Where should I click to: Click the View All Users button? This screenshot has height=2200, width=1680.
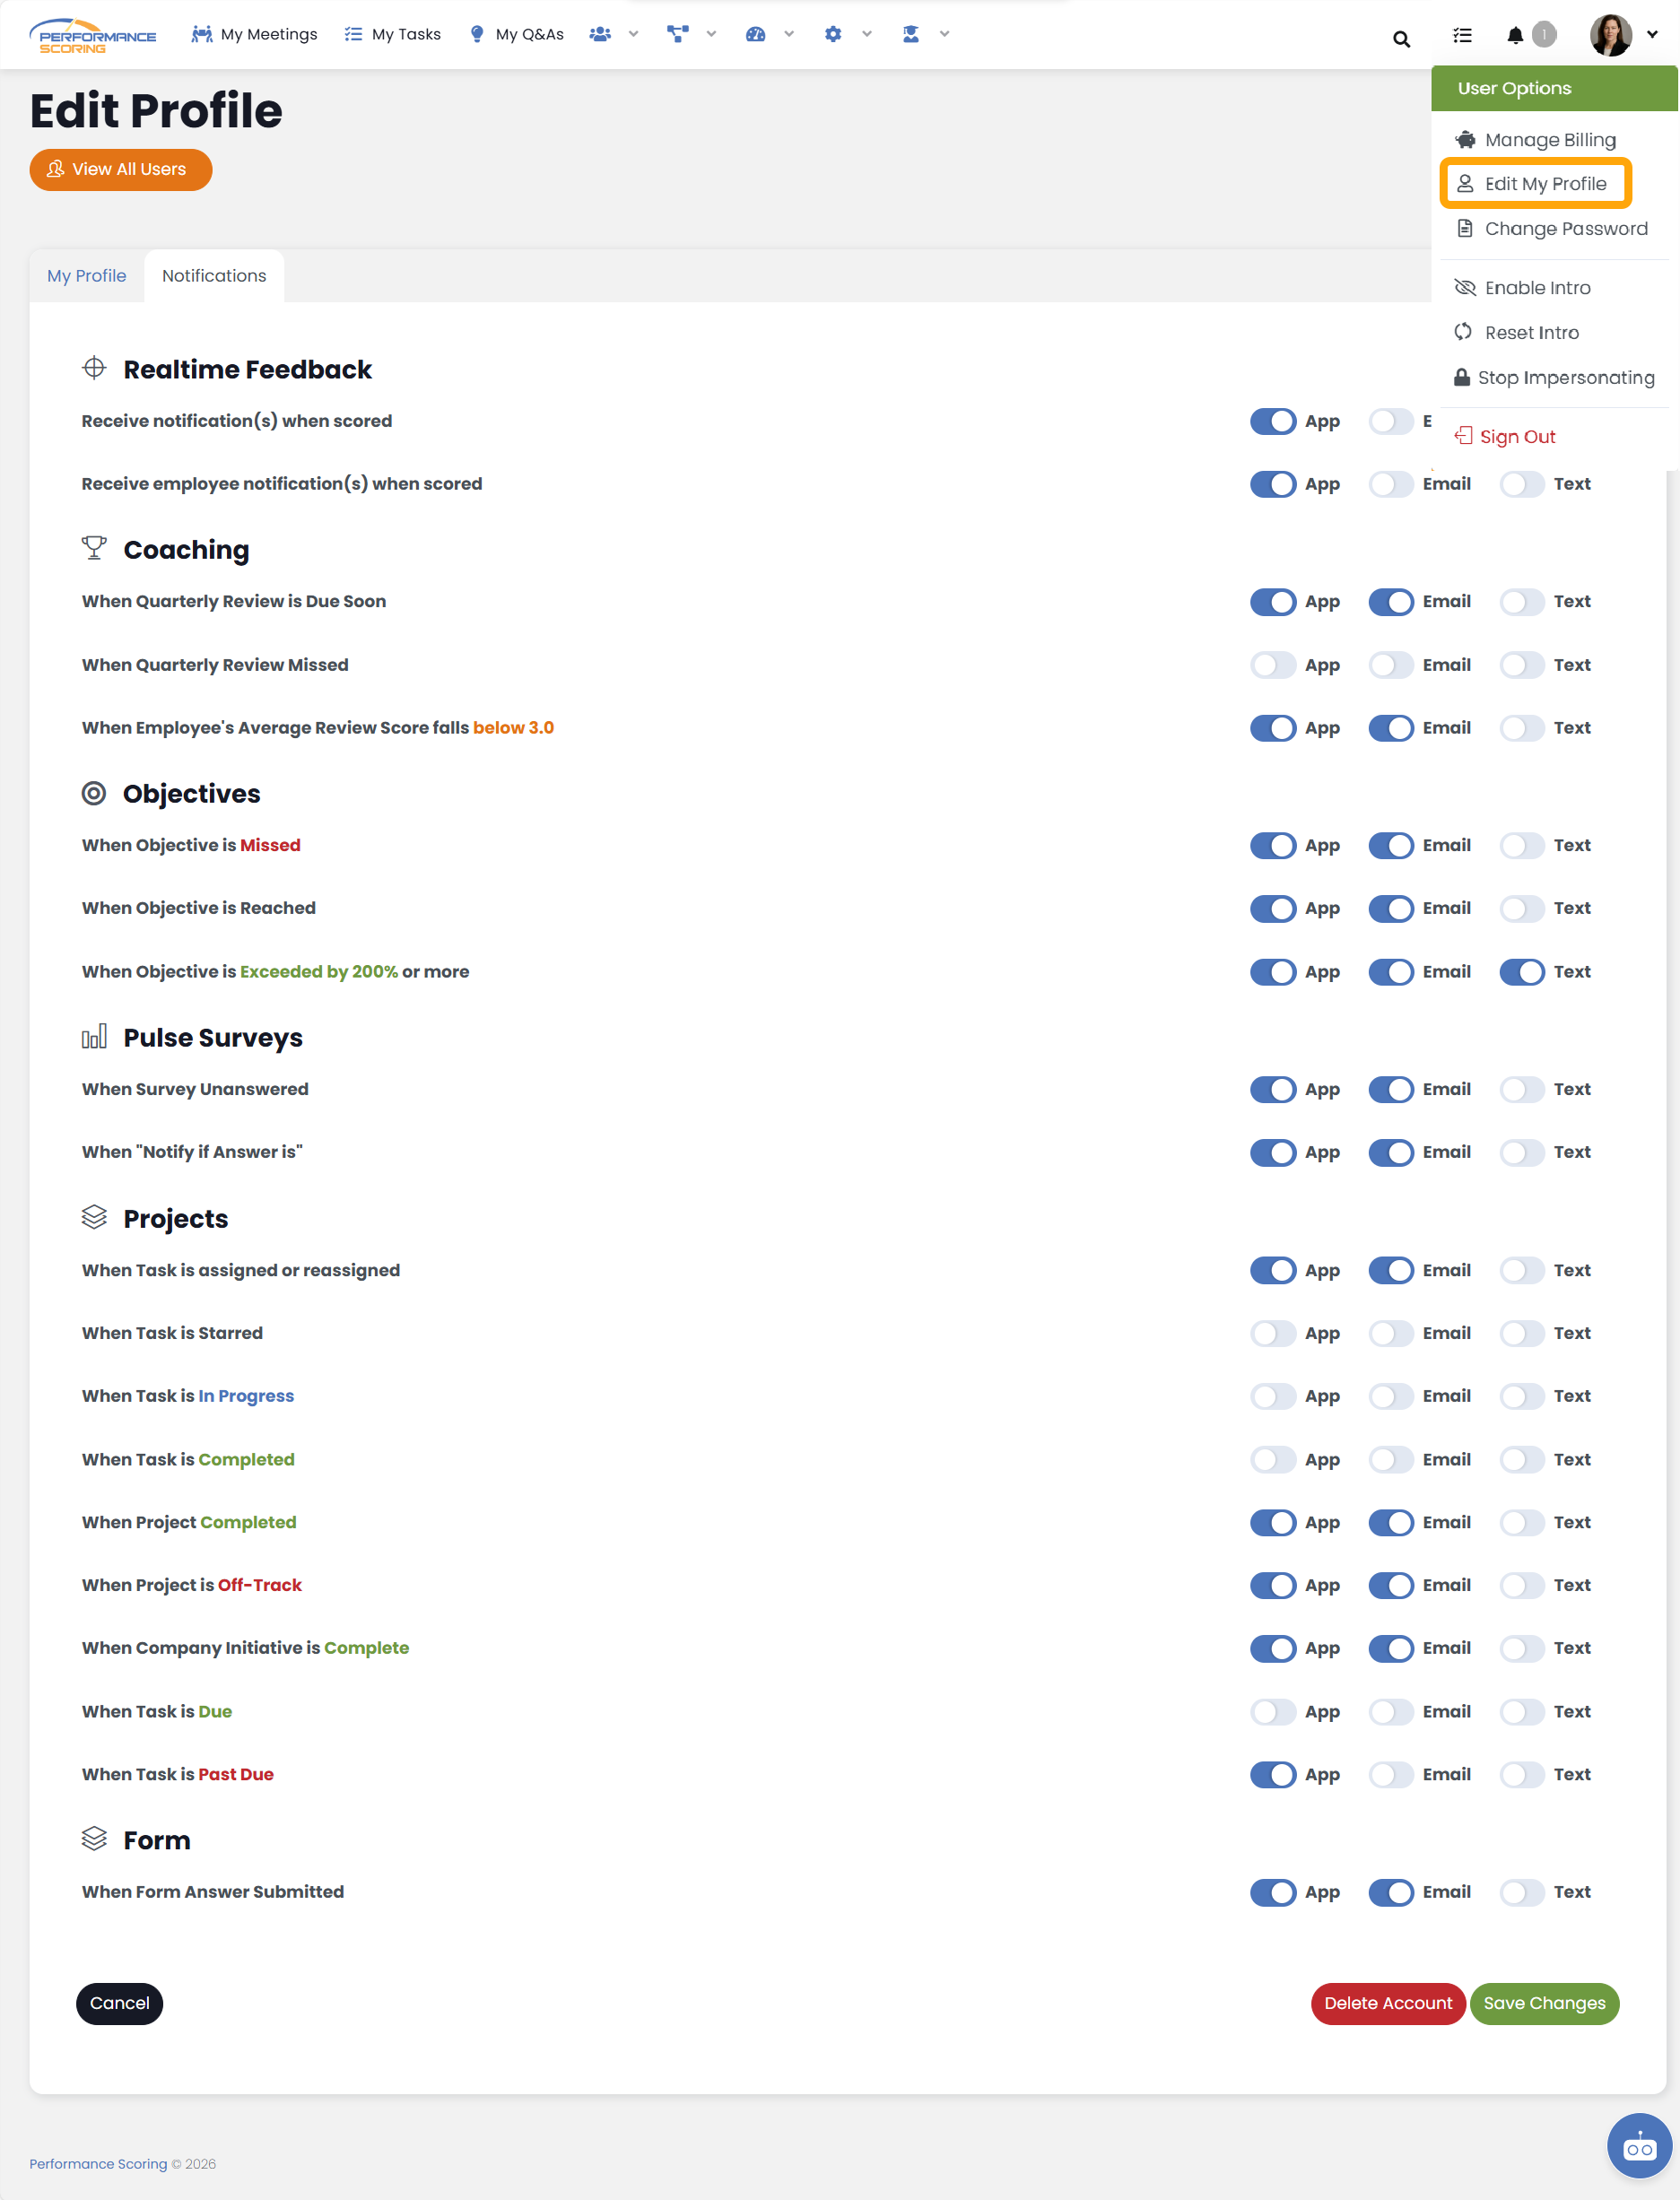pos(120,170)
